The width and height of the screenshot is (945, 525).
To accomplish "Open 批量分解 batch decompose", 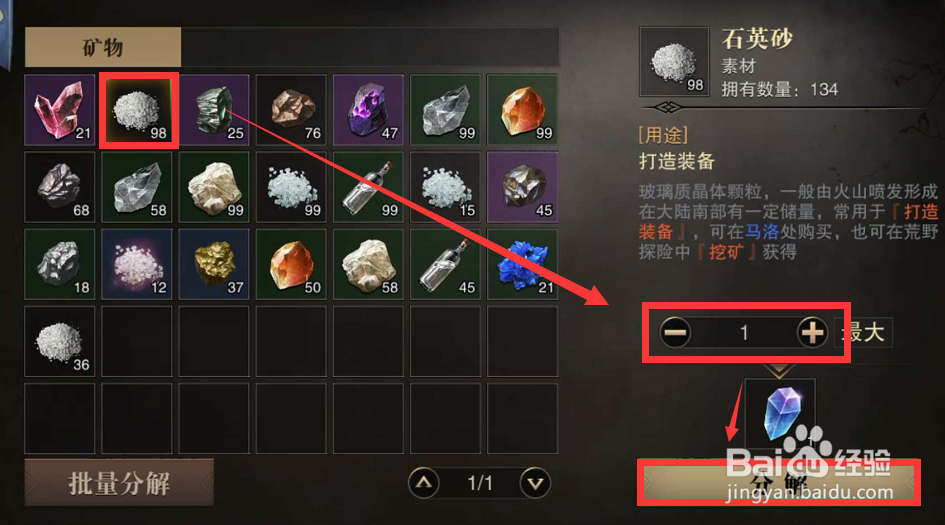I will pos(119,483).
